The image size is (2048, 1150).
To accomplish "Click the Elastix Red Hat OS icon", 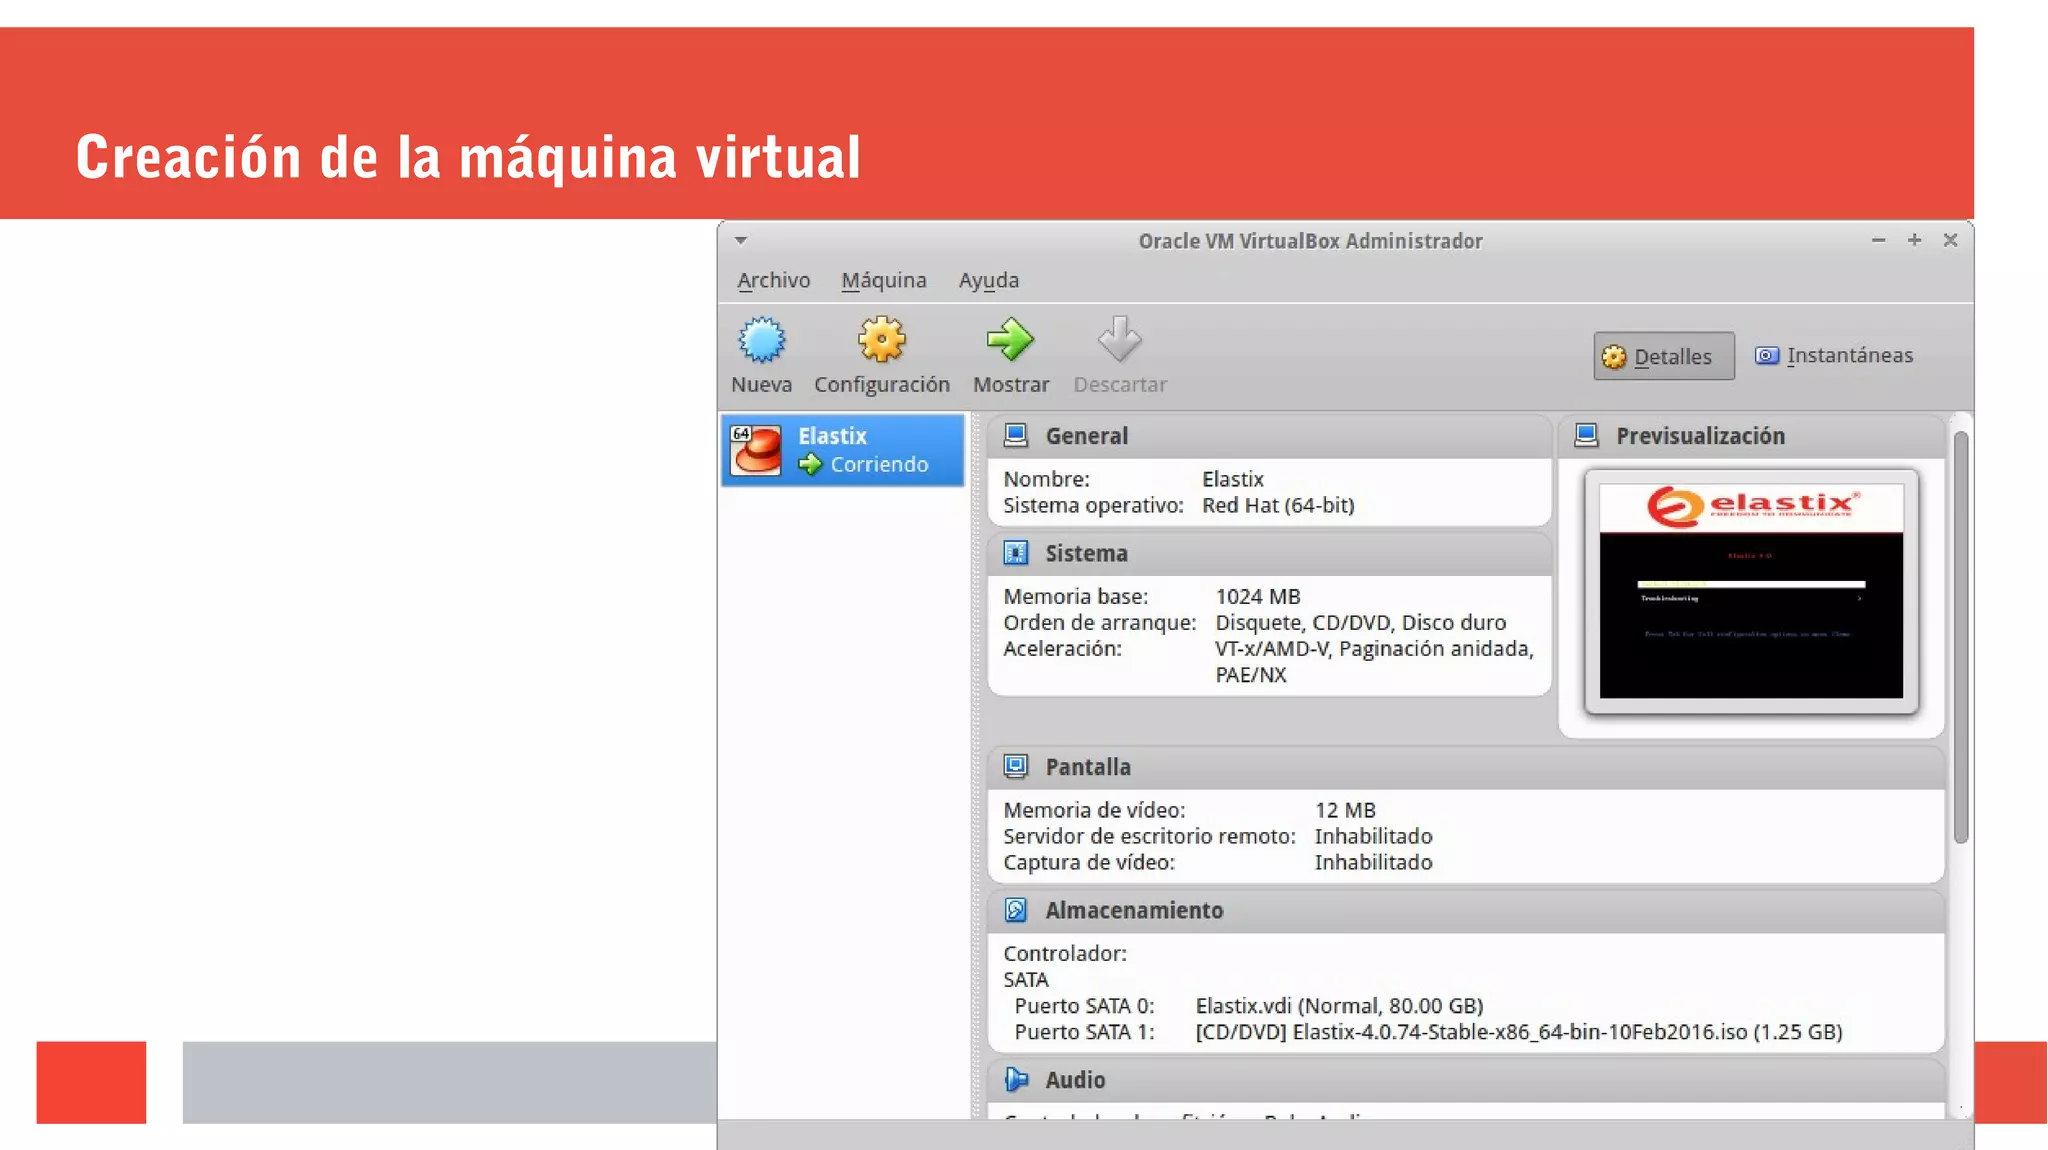I will pyautogui.click(x=755, y=450).
